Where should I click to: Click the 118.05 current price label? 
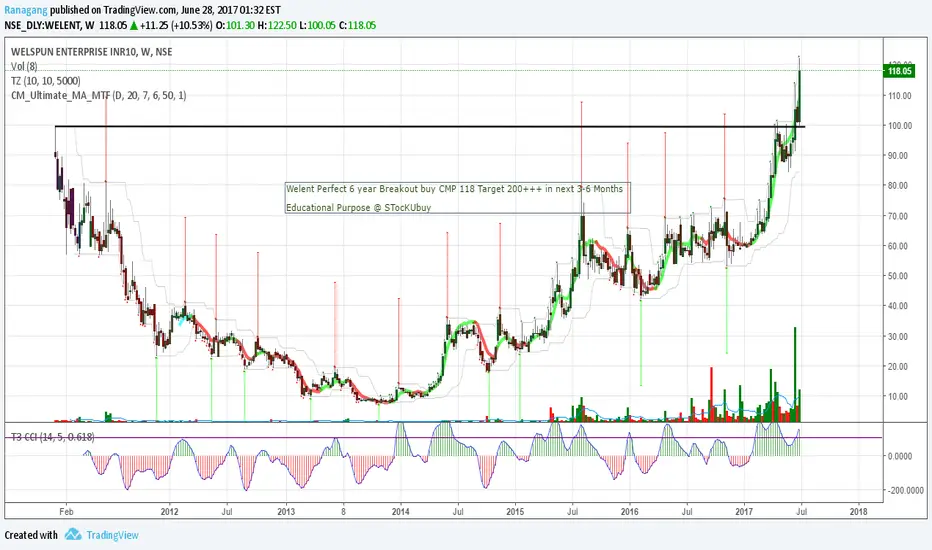click(x=899, y=71)
